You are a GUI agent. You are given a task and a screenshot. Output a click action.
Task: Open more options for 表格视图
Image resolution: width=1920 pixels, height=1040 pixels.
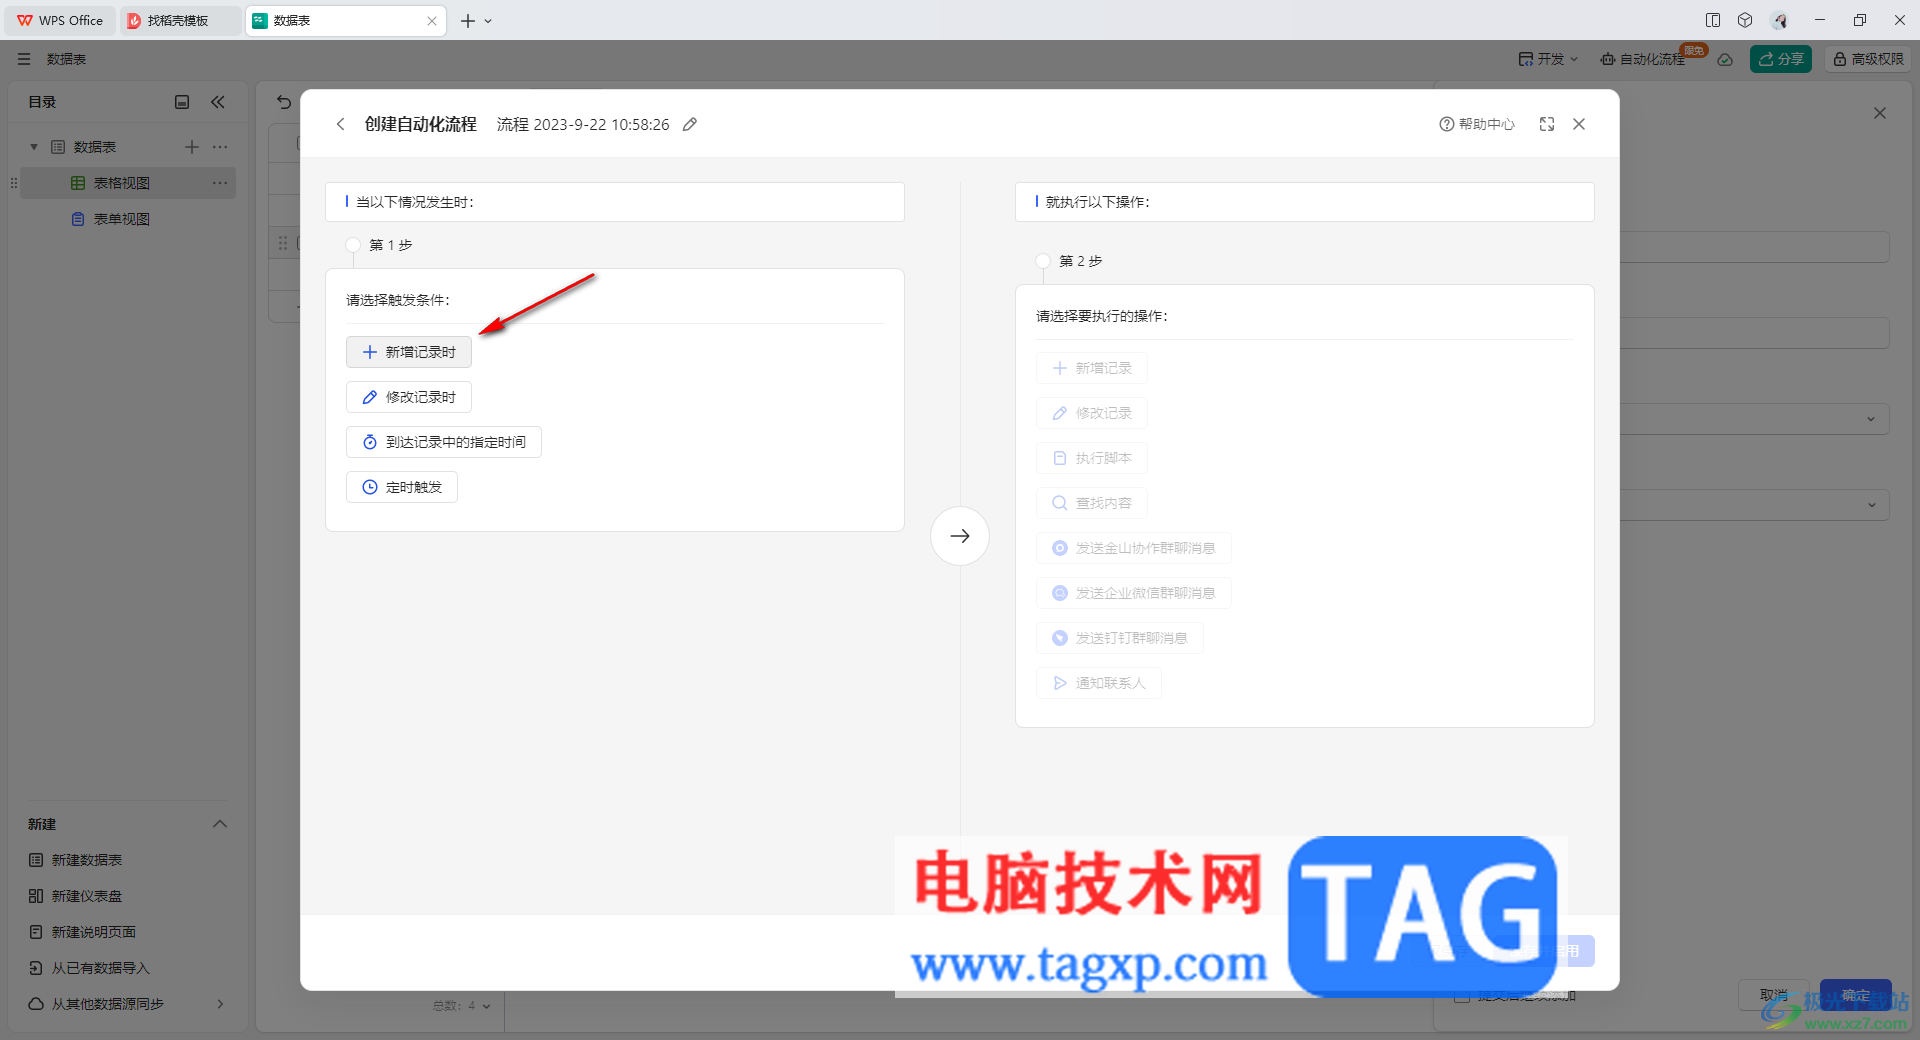pyautogui.click(x=220, y=183)
